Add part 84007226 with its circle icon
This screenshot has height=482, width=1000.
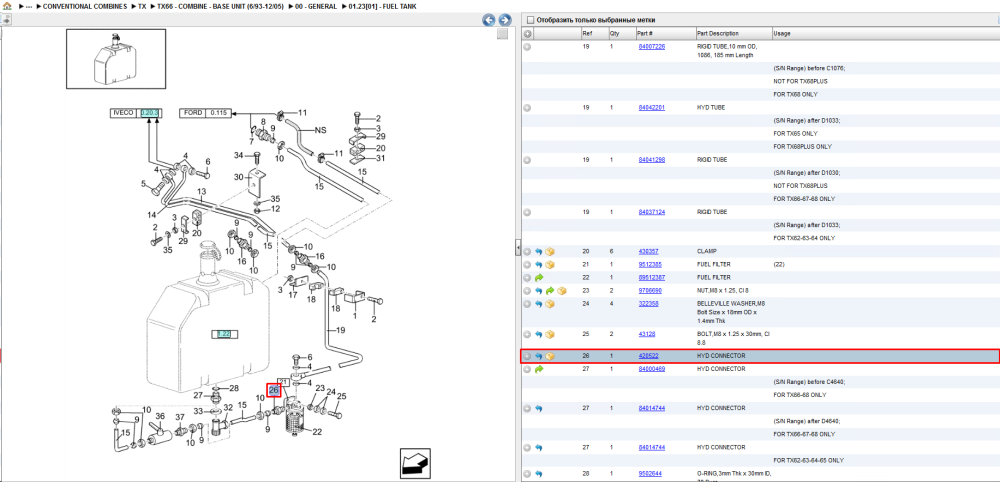(527, 47)
